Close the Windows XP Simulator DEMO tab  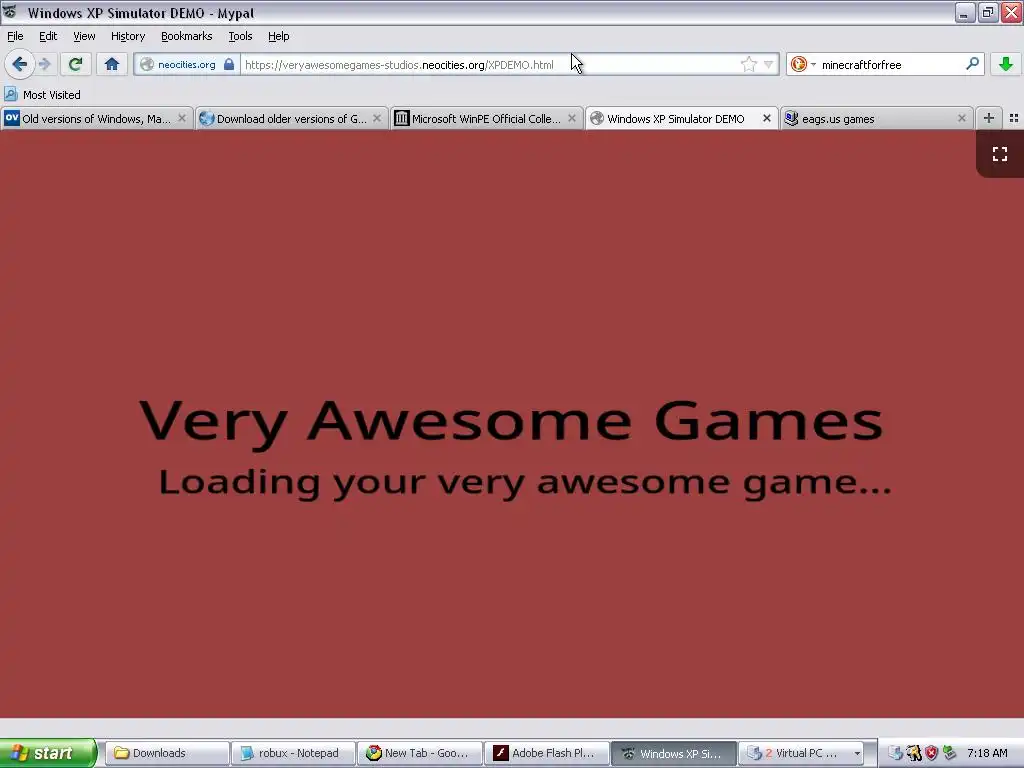click(767, 118)
